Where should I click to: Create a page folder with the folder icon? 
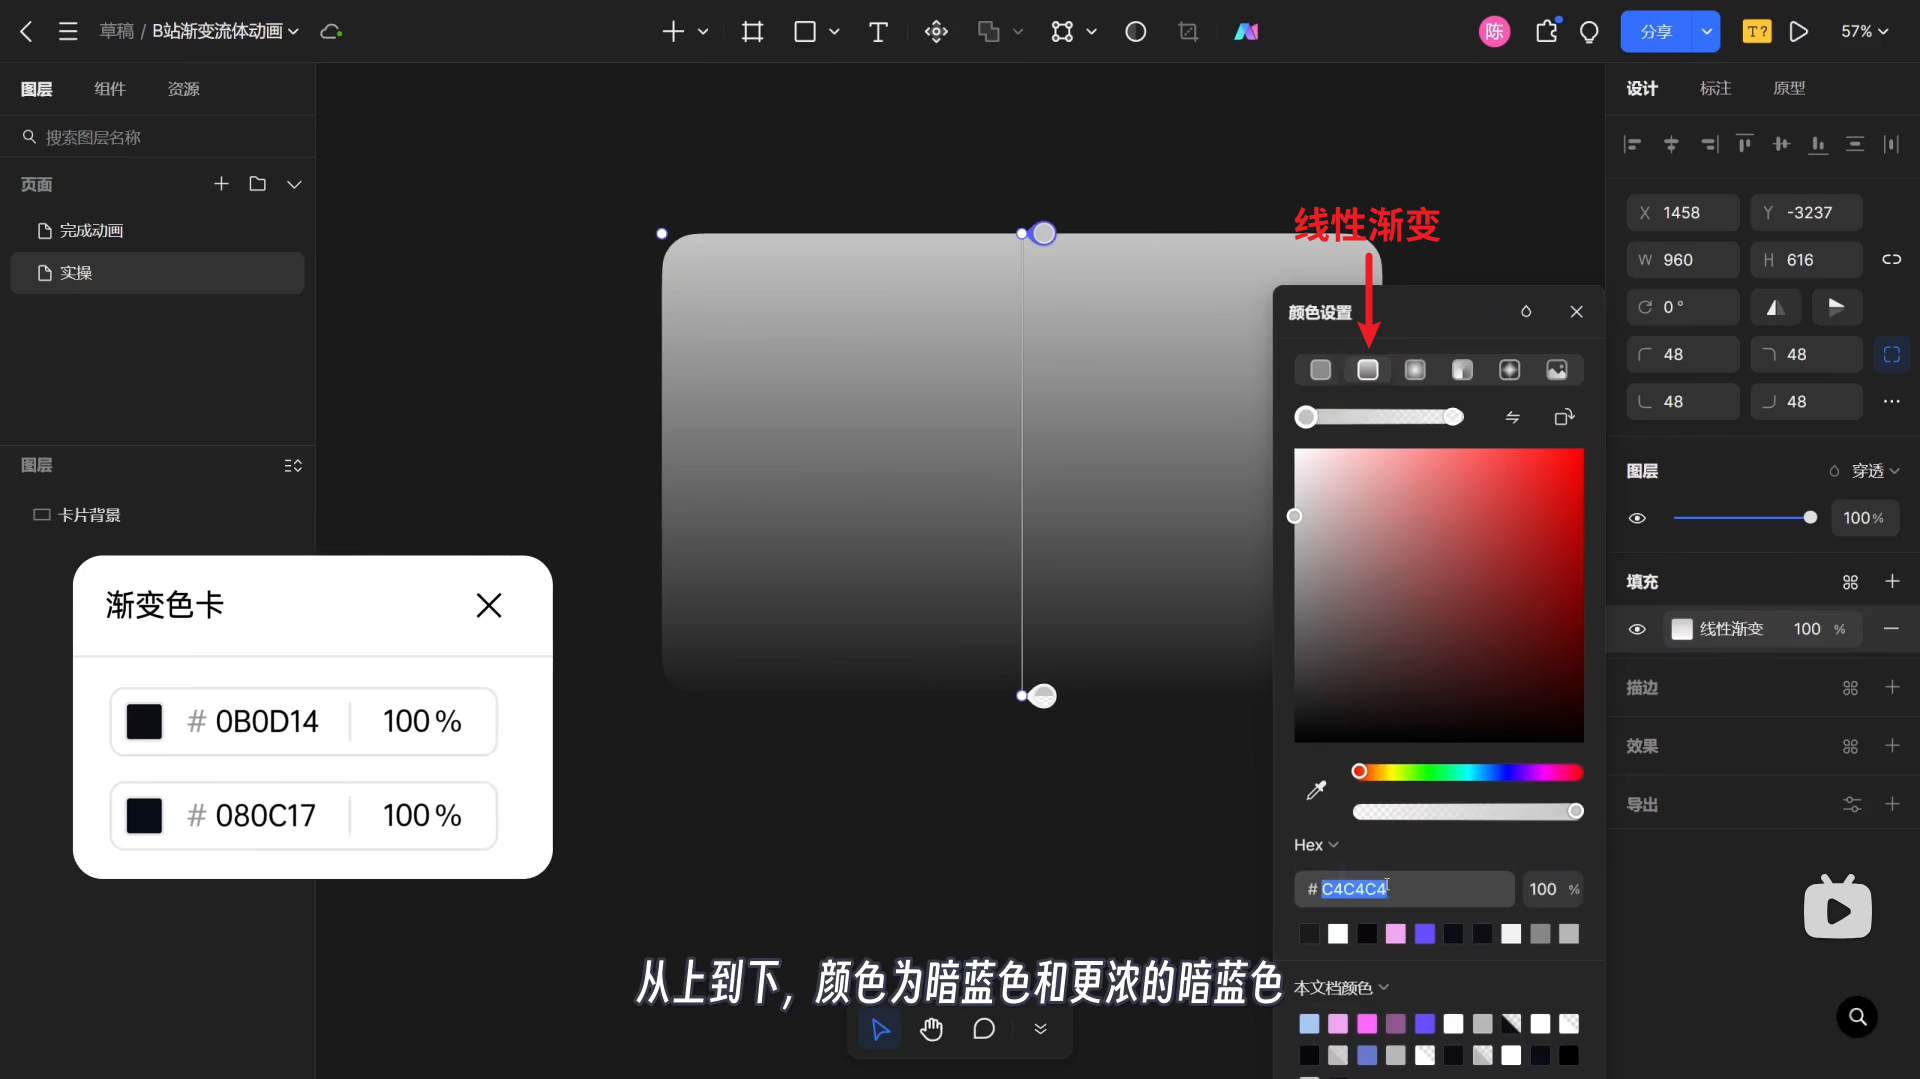[258, 184]
